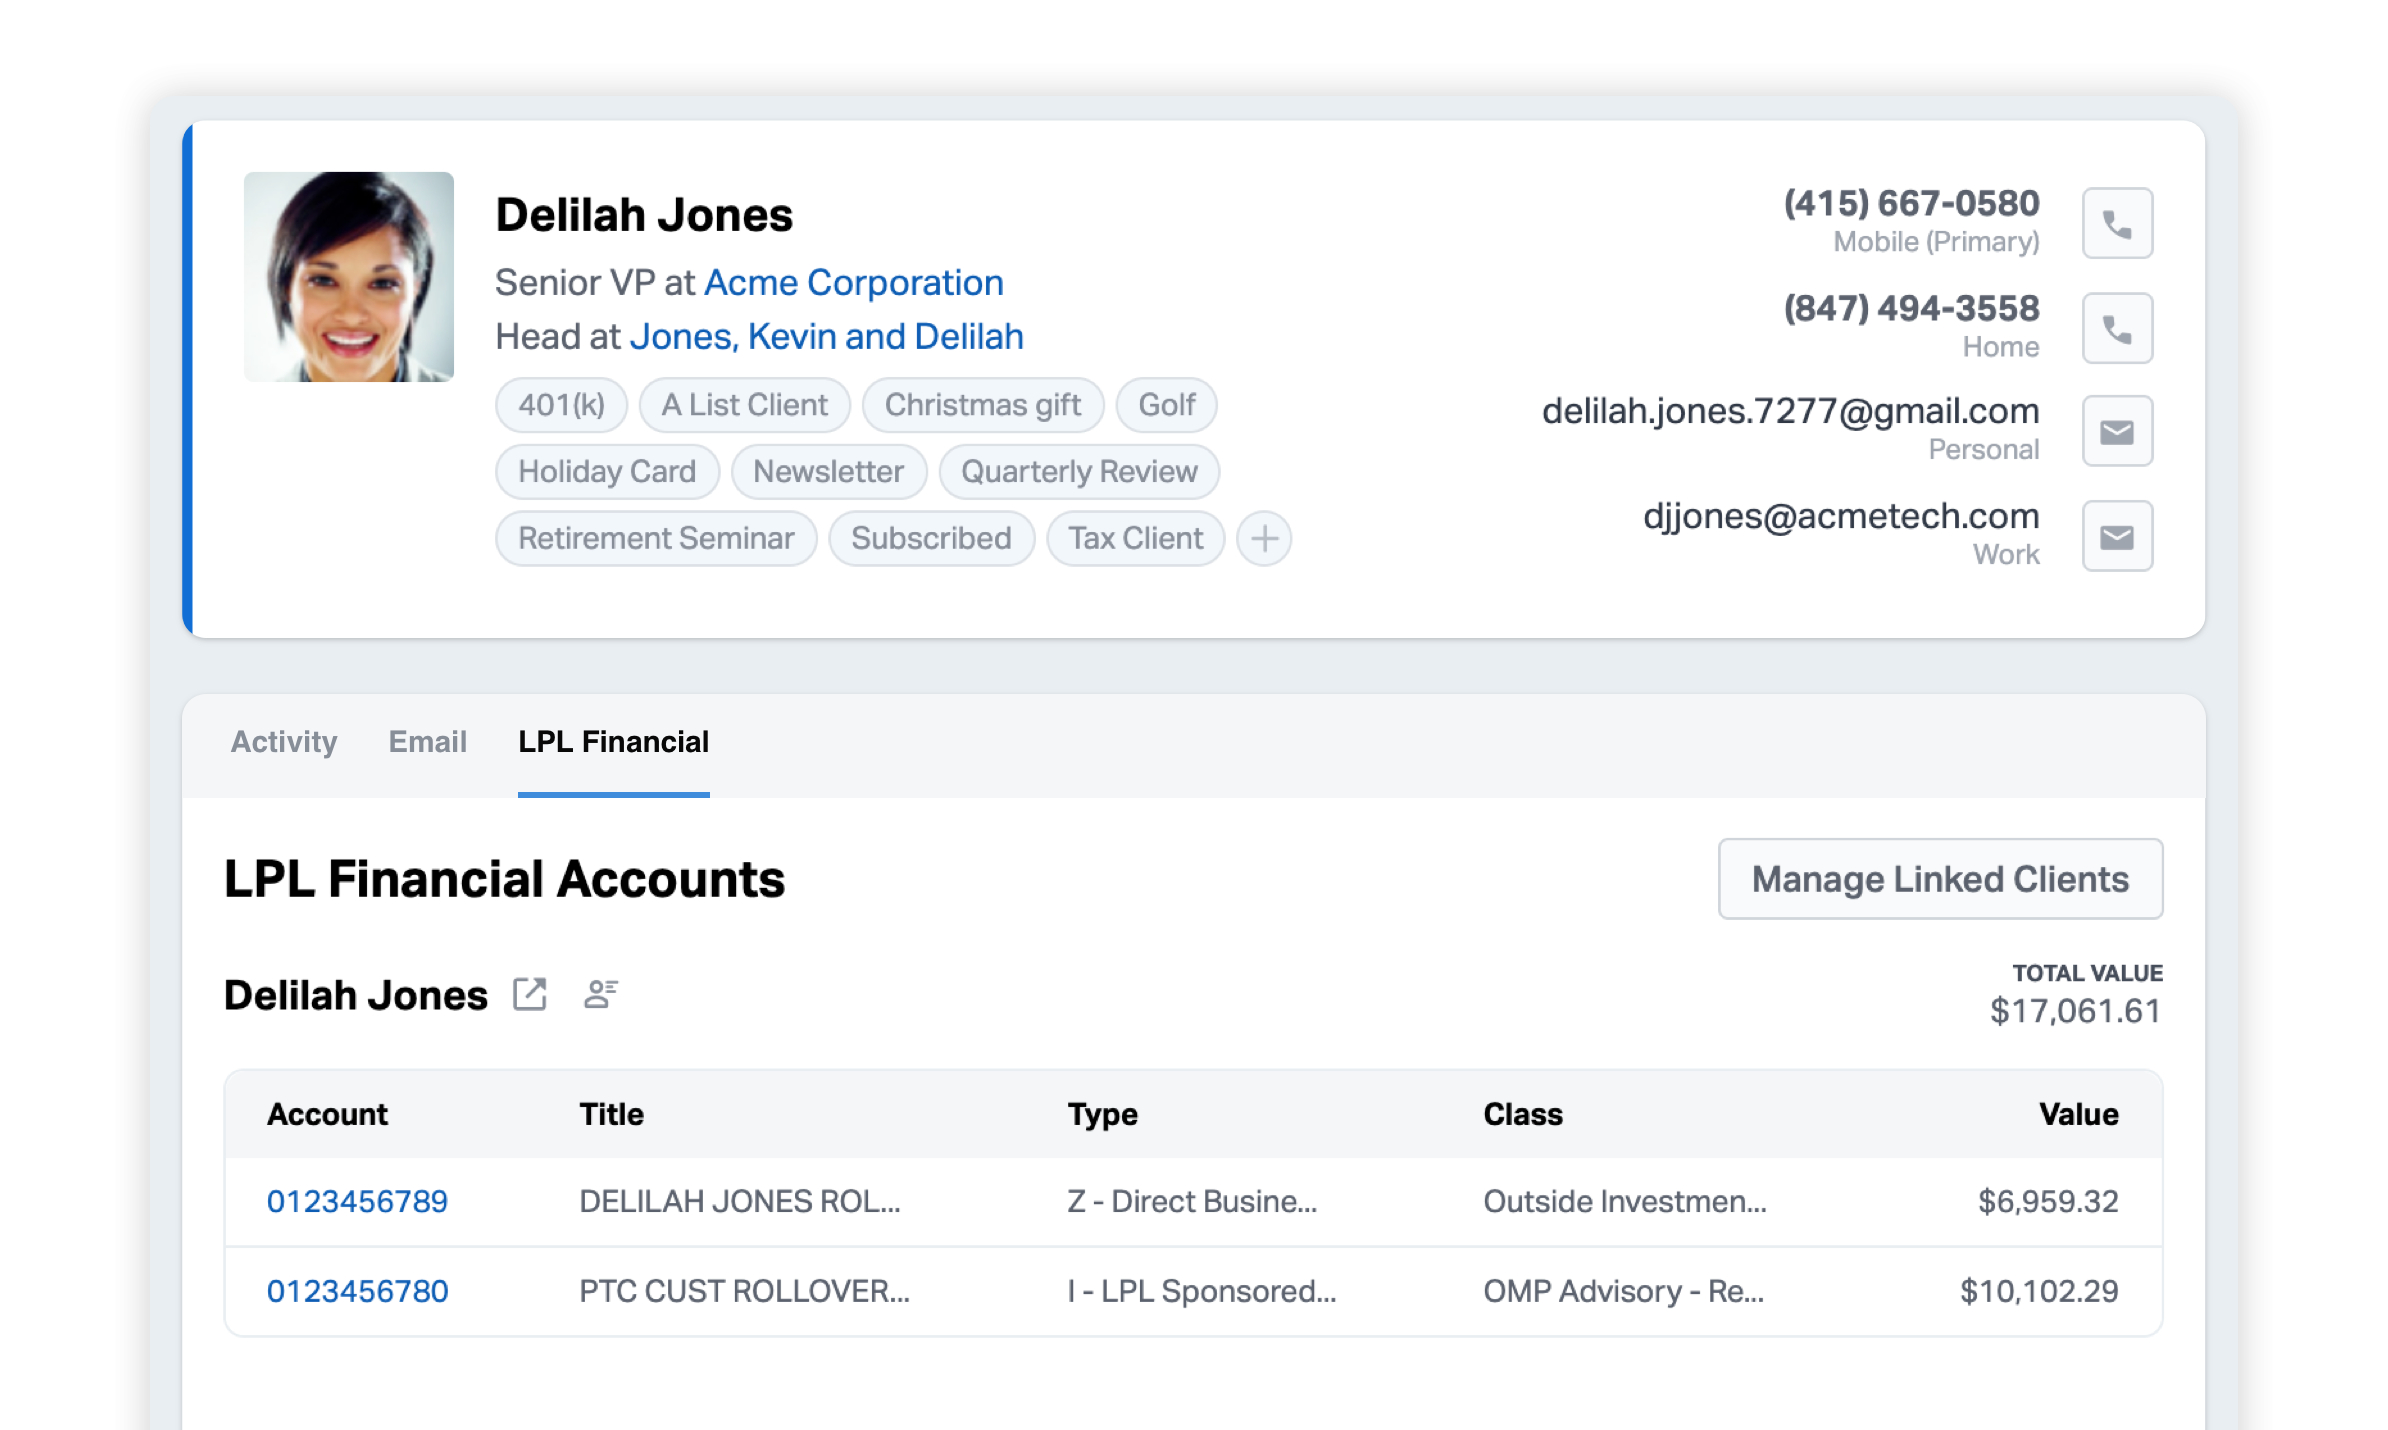The width and height of the screenshot is (2388, 1430).
Task: Email djjones@acmetech.com via the envelope icon
Action: pos(2116,536)
